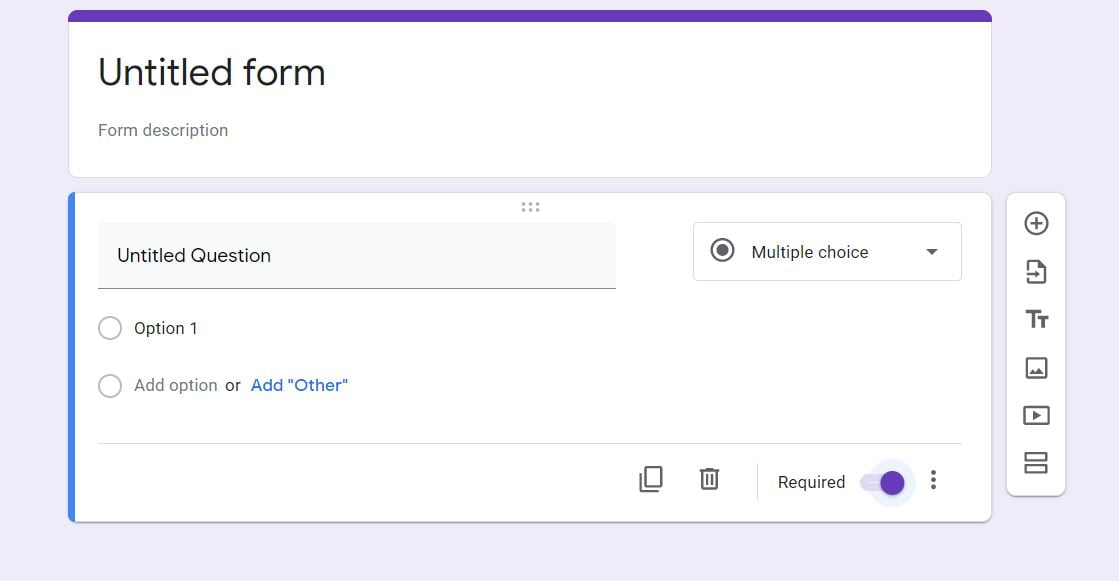Viewport: 1119px width, 581px height.
Task: Click the Add "Other" link
Action: coord(299,385)
